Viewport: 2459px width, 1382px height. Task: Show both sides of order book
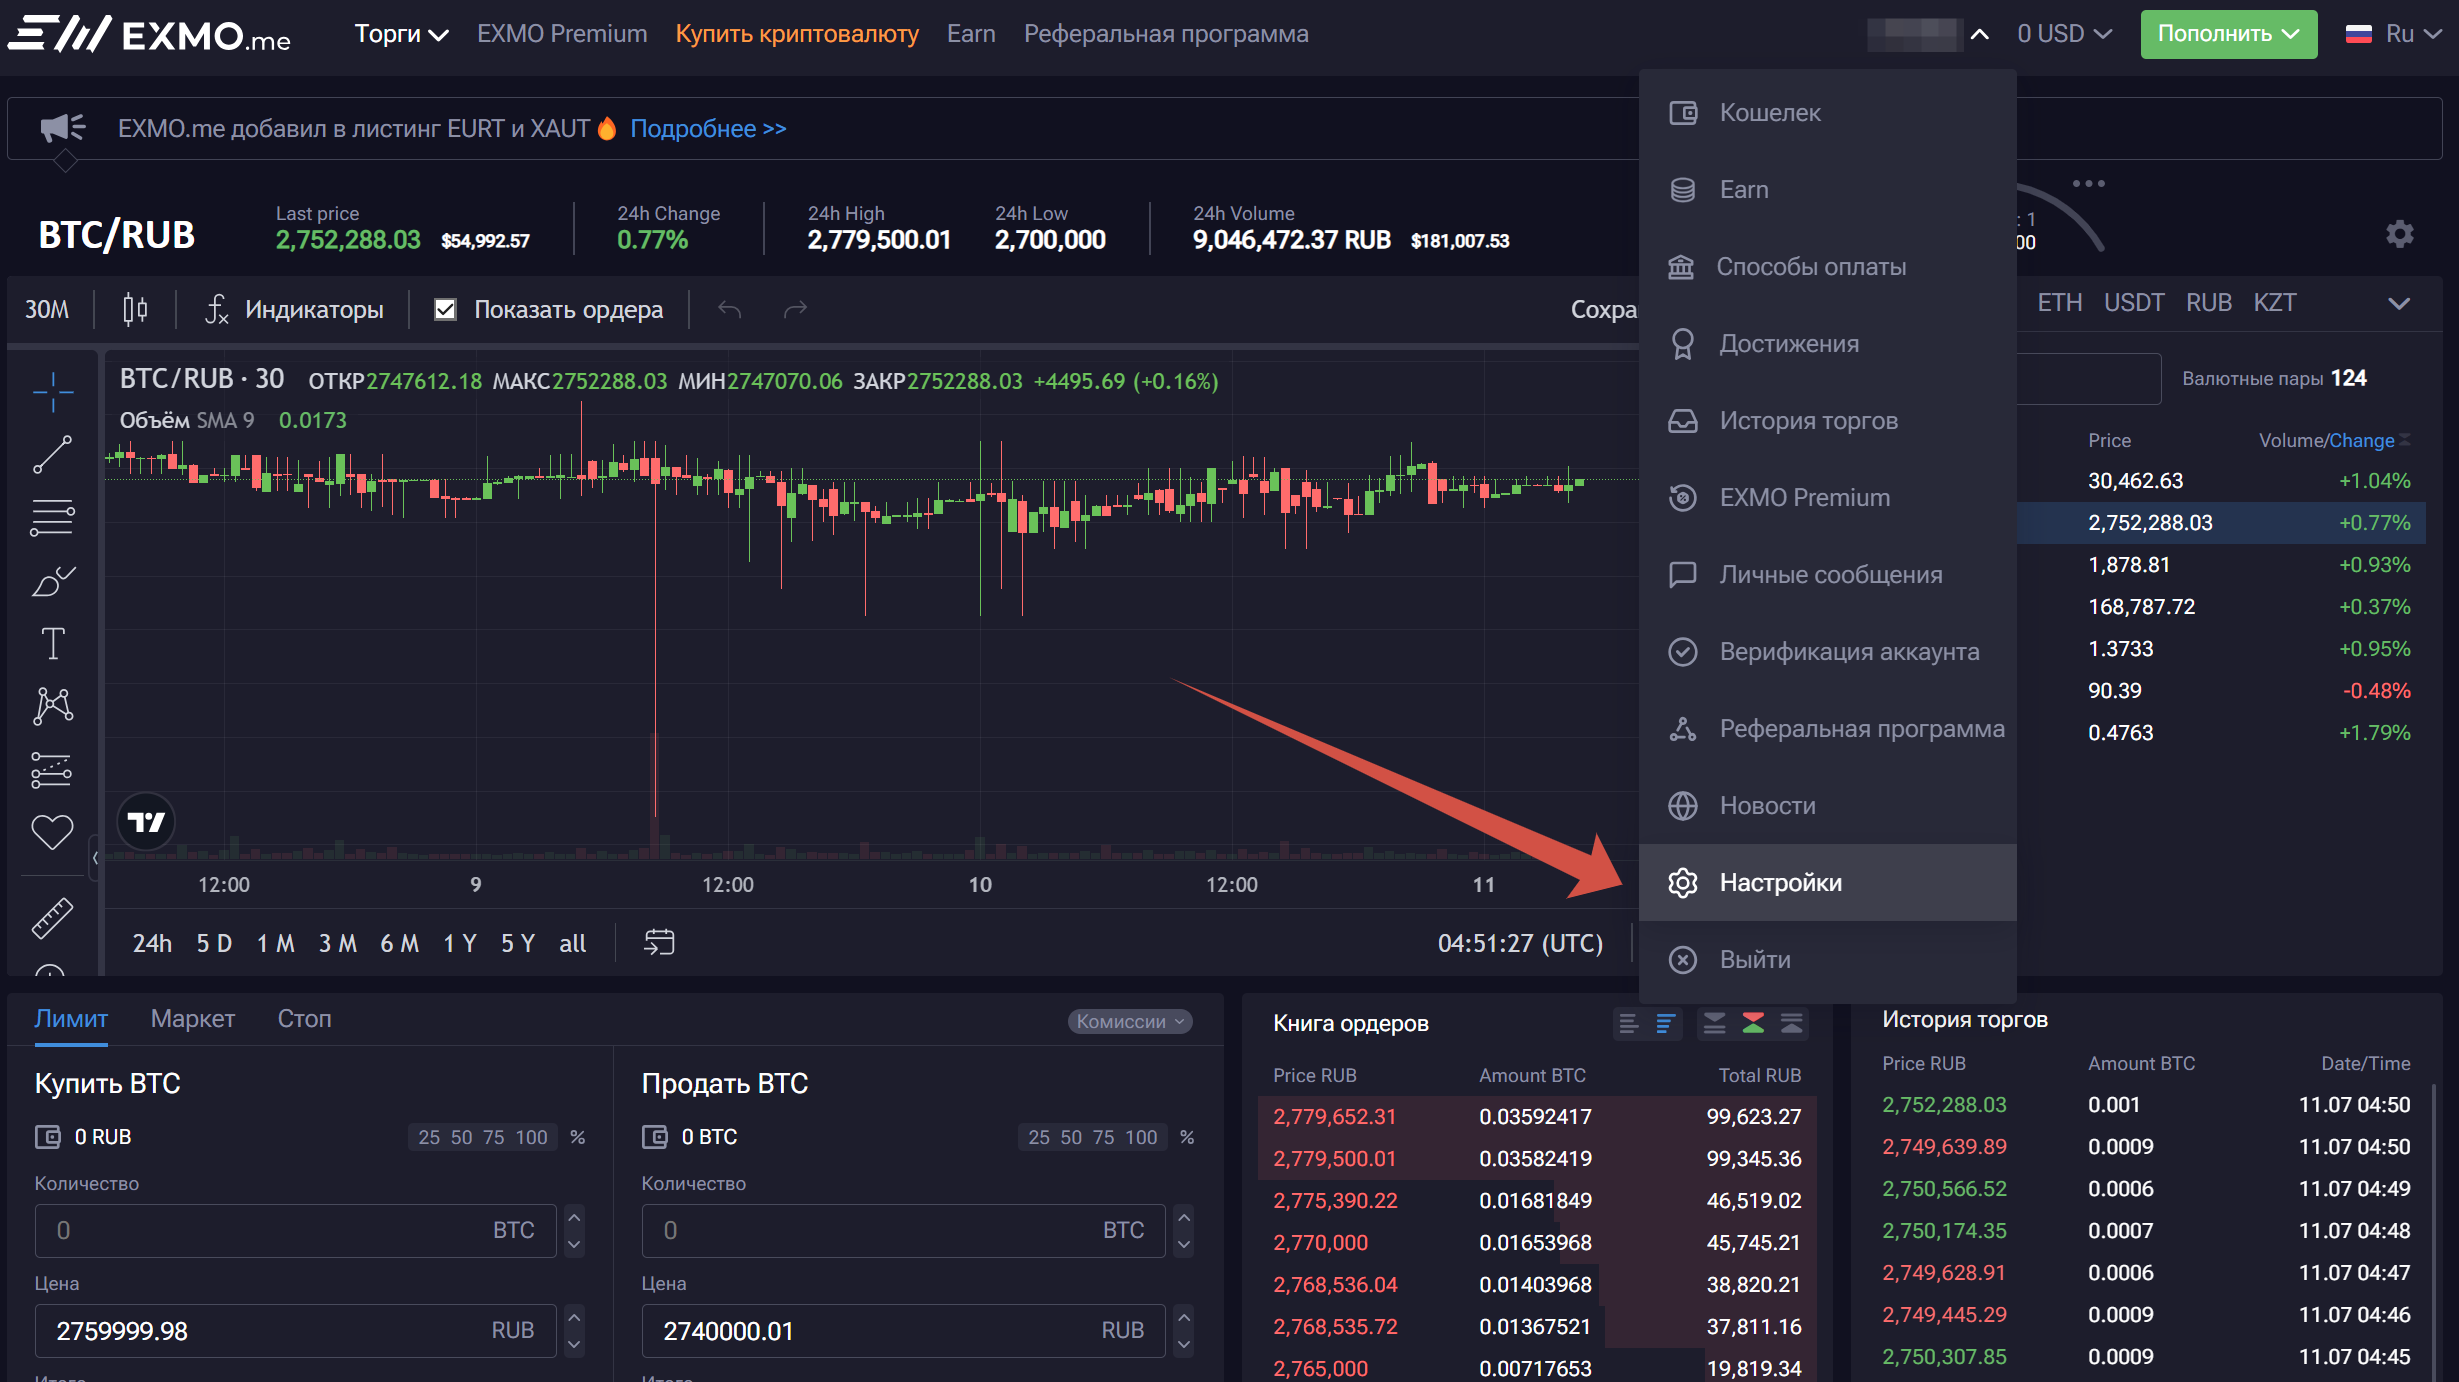(x=1753, y=1023)
